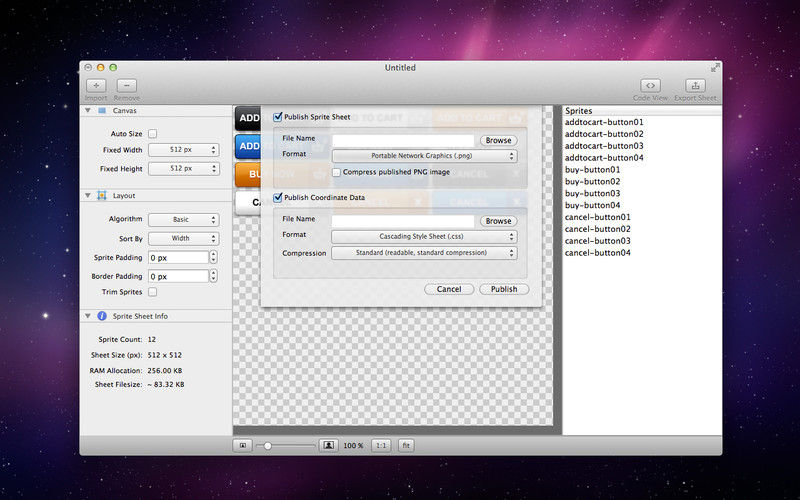Click the coordinate data File Name field
Image resolution: width=800 pixels, height=500 pixels.
tap(403, 221)
